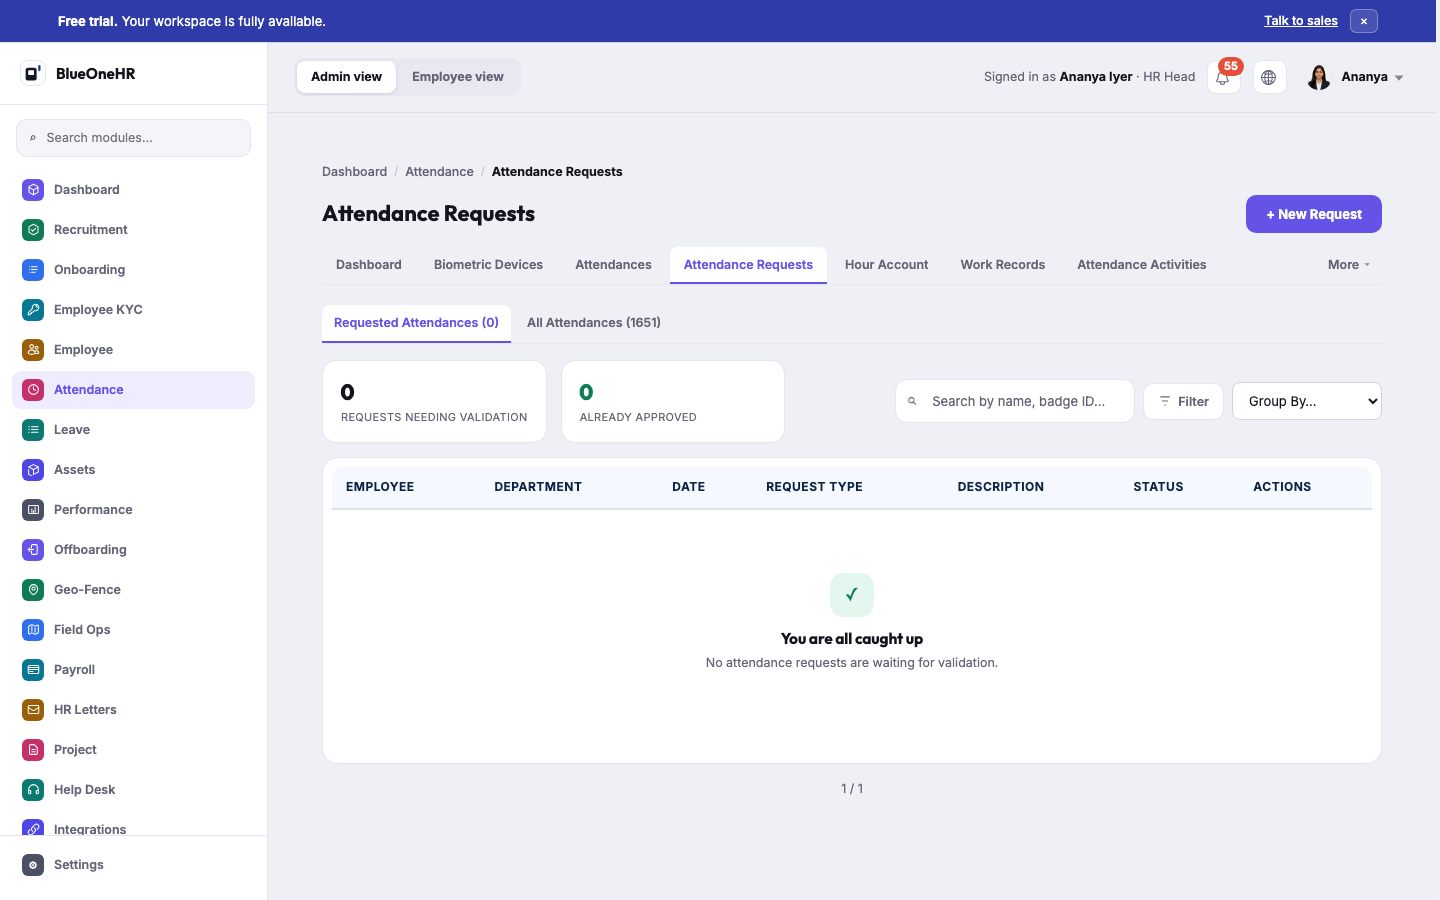Open the Dashboard module icon in sidebar

coord(33,189)
